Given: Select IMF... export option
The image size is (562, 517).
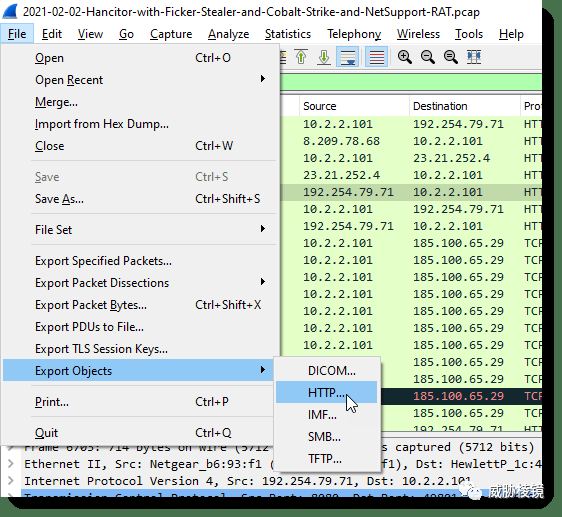Looking at the screenshot, I should [327, 415].
